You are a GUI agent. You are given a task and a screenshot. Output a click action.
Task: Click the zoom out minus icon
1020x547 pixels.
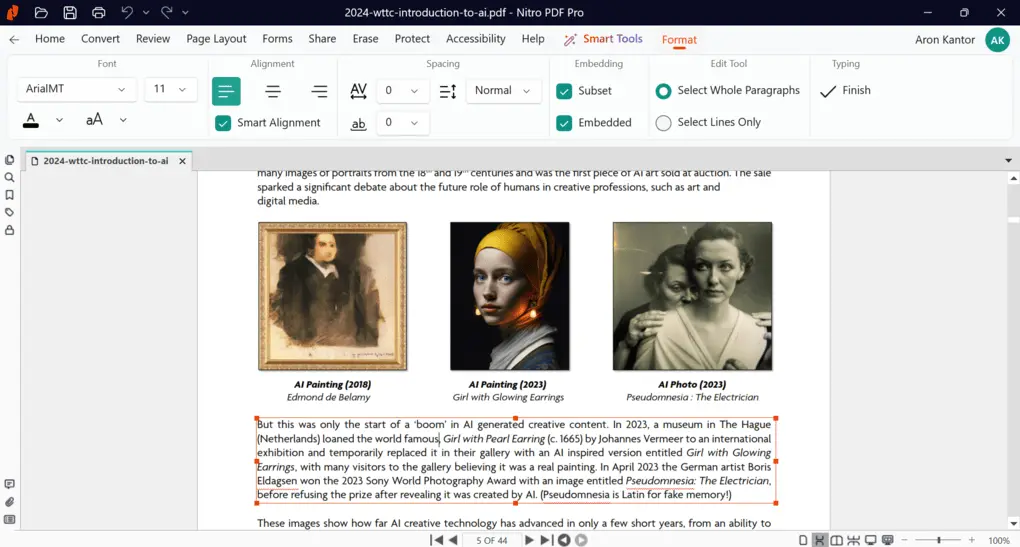[x=905, y=540]
